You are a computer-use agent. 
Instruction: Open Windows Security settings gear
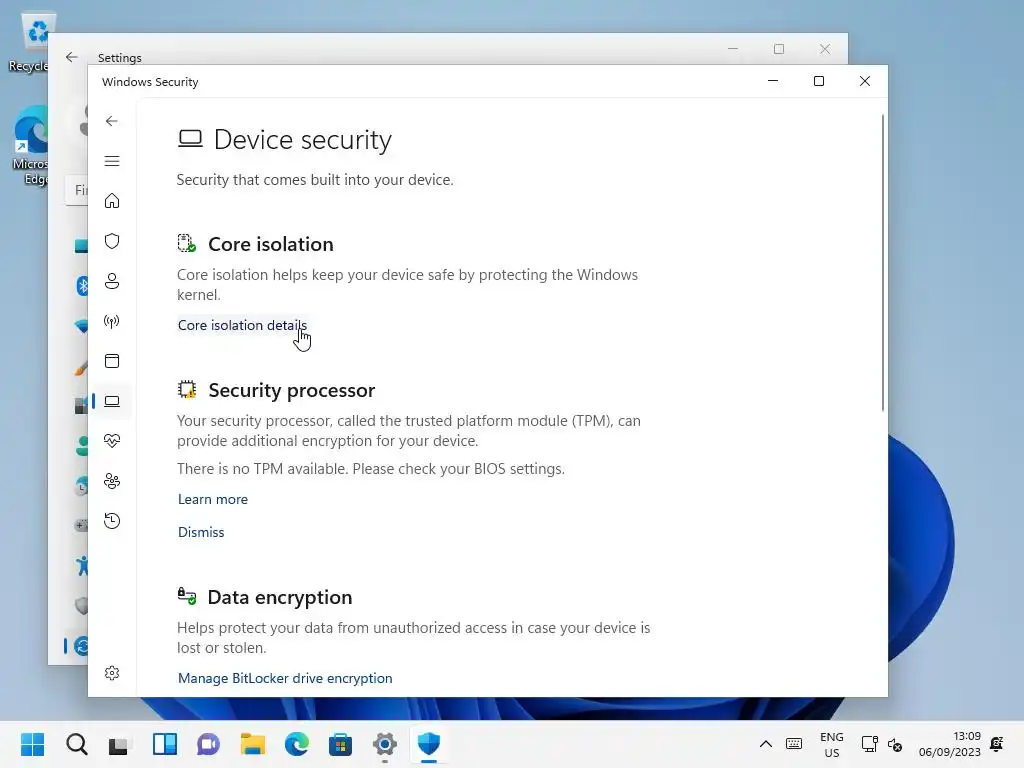point(112,673)
